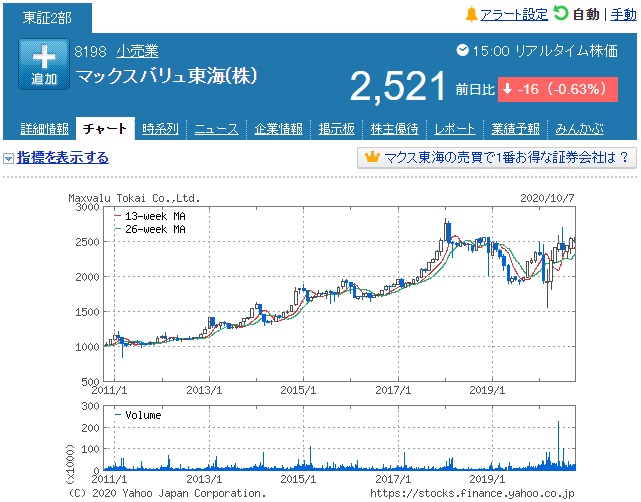Open the 小売業 sector link
This screenshot has width=641, height=502.
137,51
